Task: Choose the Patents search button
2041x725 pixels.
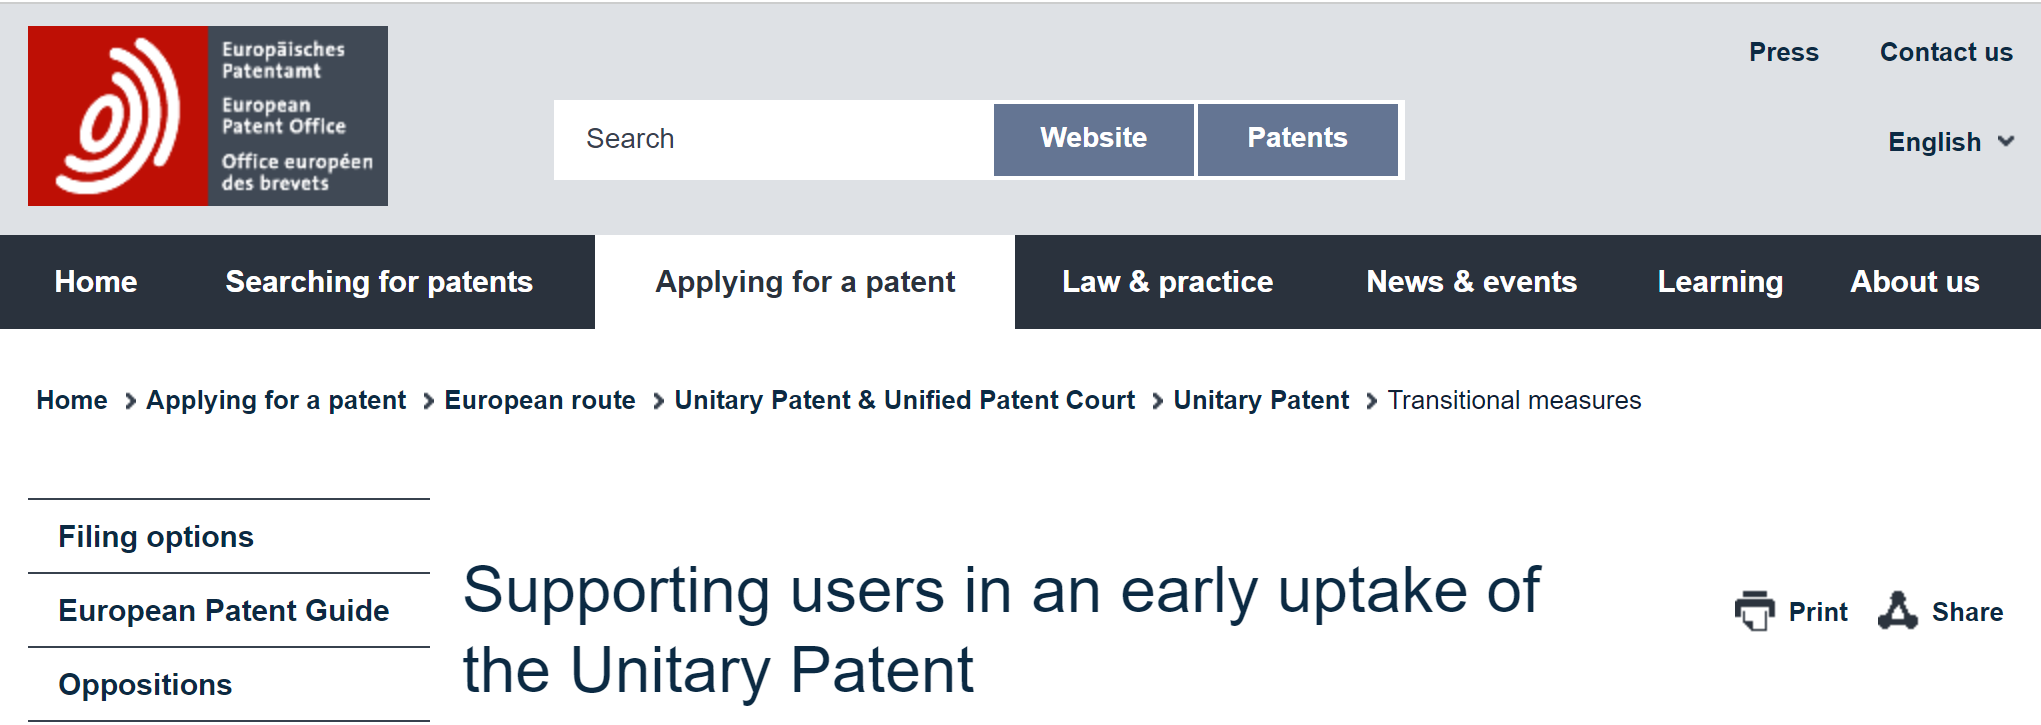Action: click(1297, 139)
